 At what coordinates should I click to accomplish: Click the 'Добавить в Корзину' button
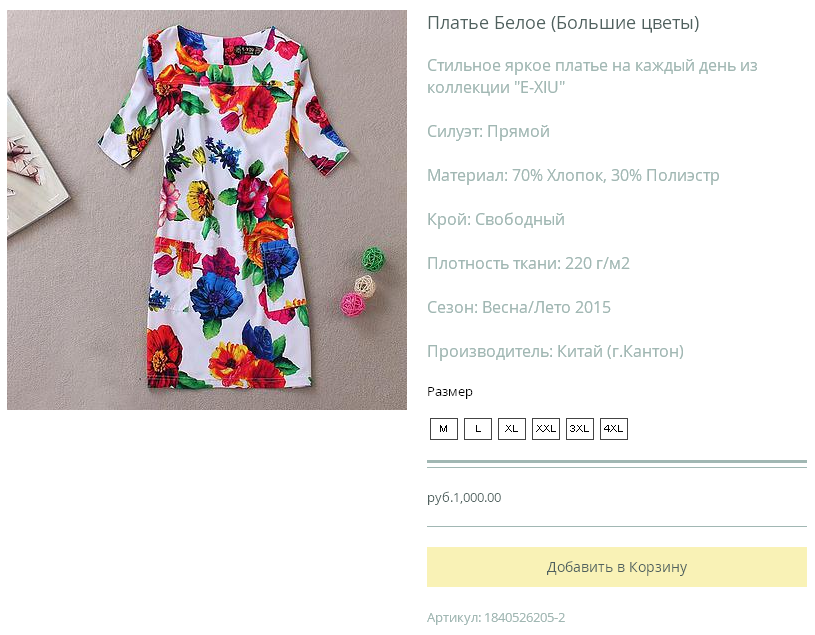[x=616, y=567]
